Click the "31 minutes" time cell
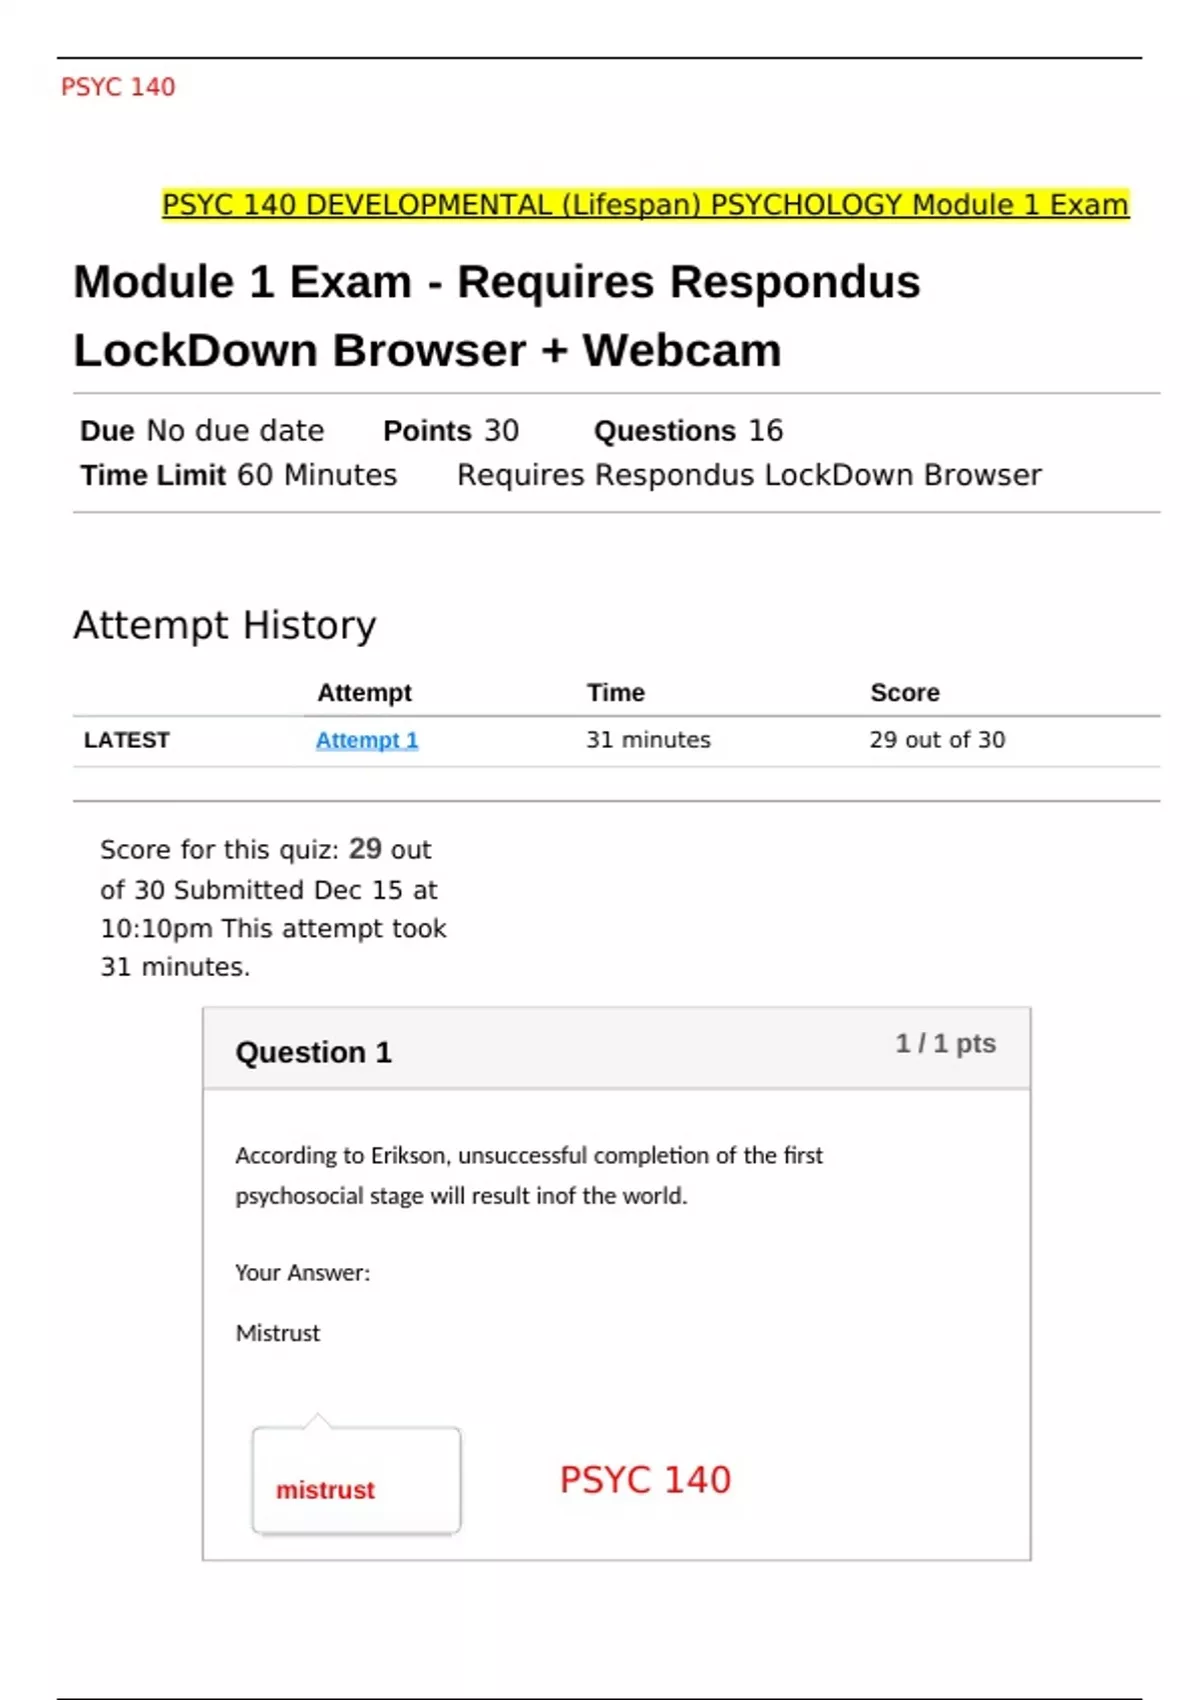 pyautogui.click(x=648, y=740)
